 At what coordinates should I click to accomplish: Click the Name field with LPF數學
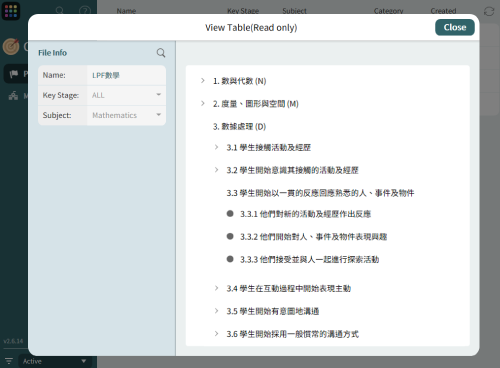coord(126,75)
